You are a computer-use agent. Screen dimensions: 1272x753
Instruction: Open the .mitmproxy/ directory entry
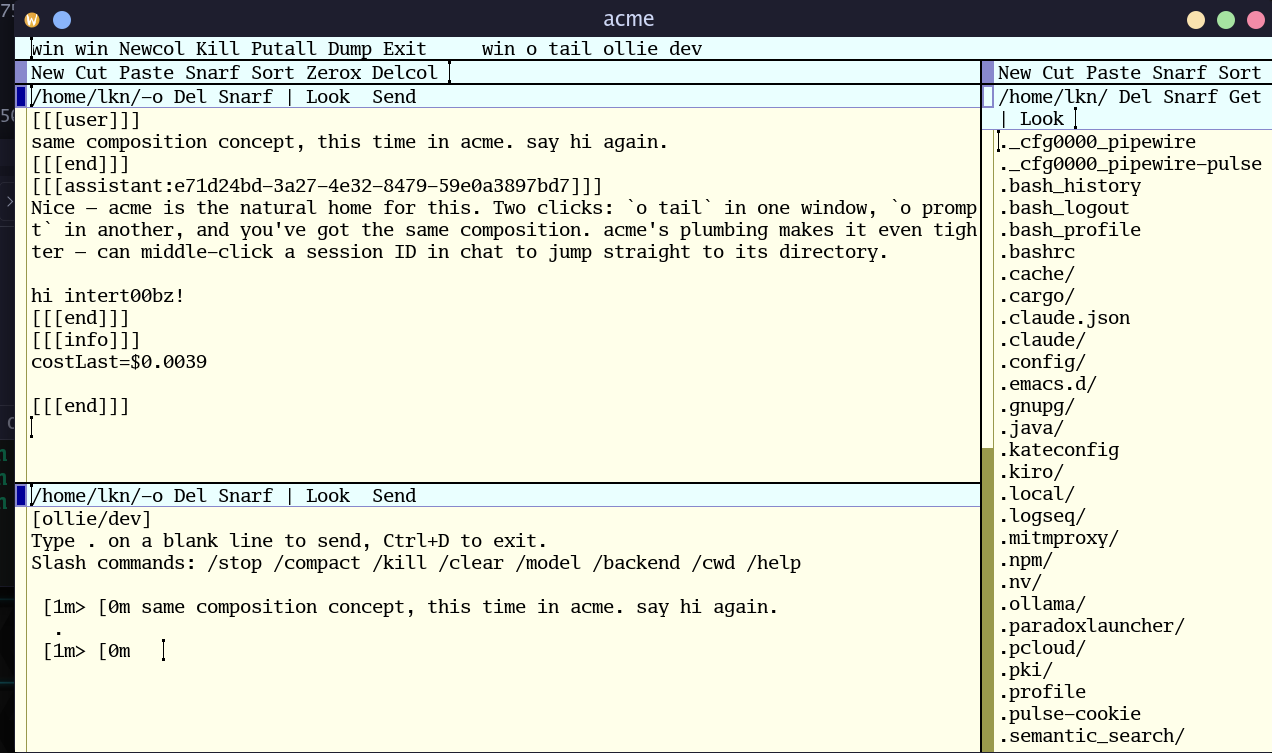[x=1058, y=538]
